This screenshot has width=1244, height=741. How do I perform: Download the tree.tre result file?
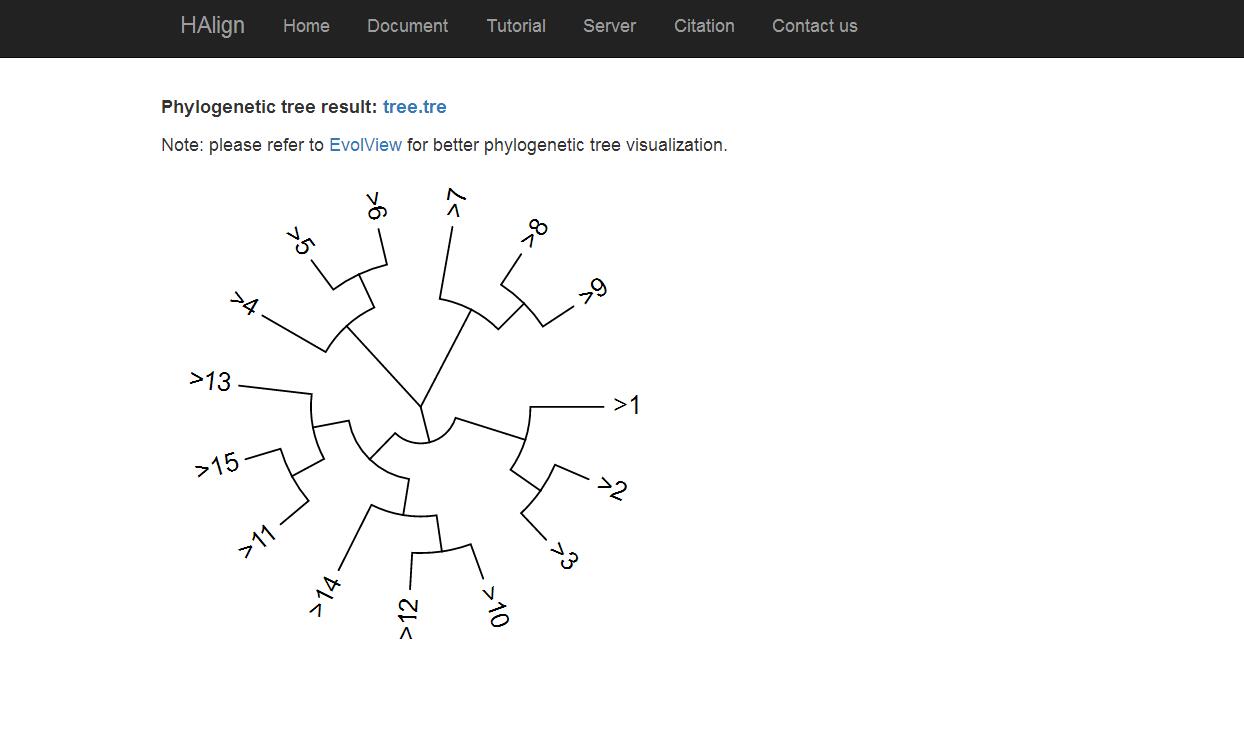414,107
